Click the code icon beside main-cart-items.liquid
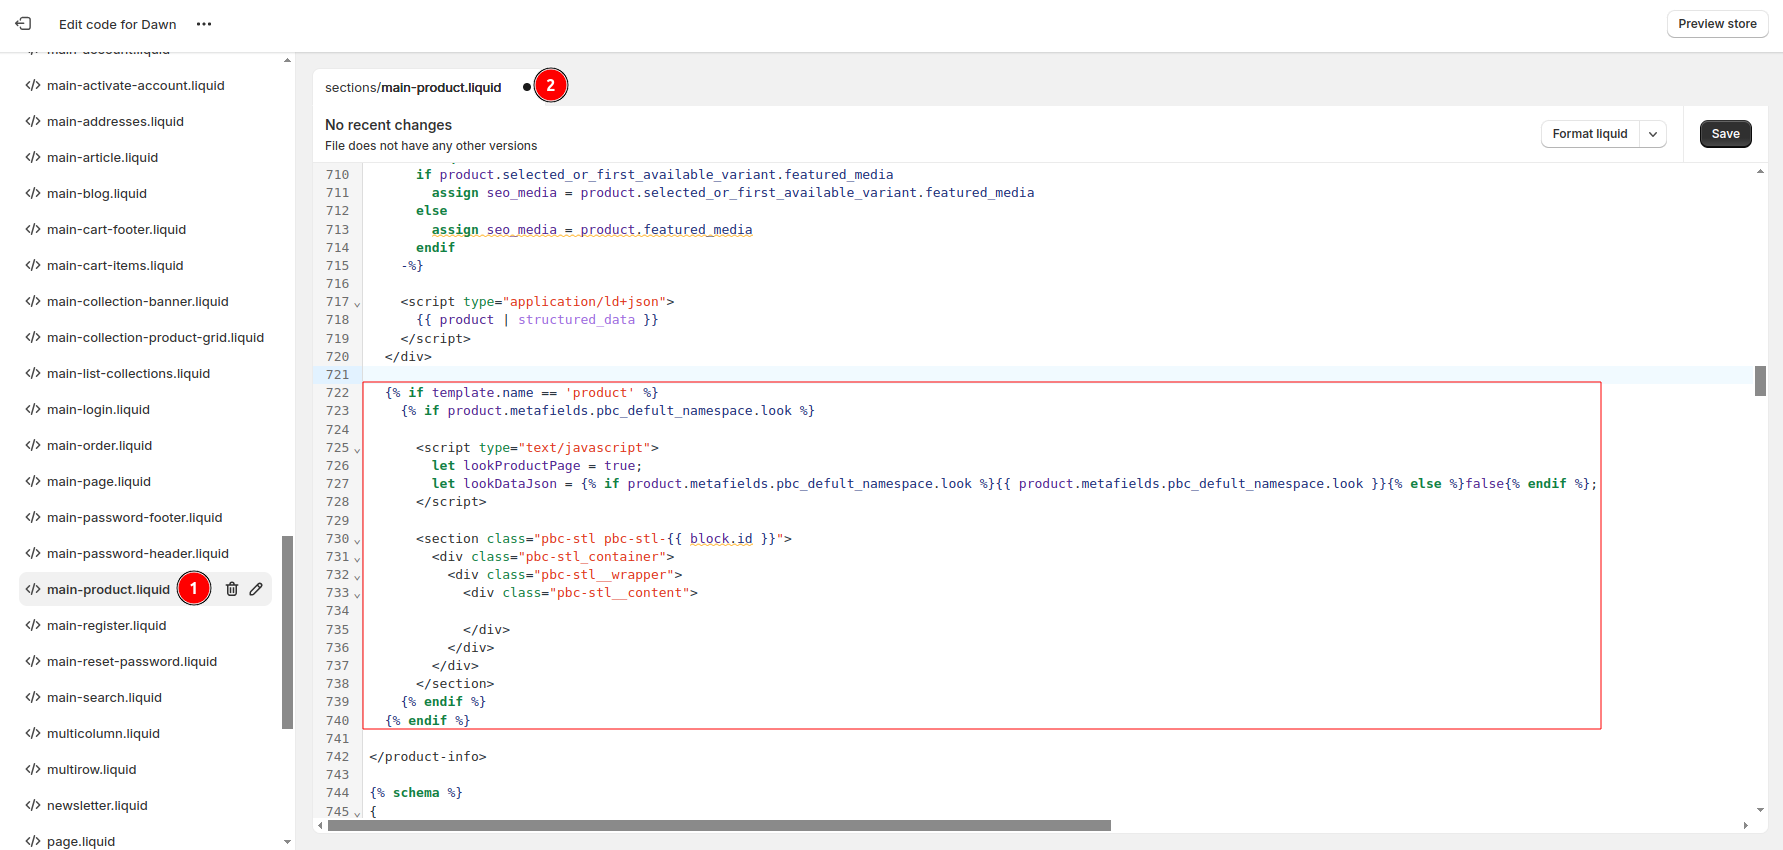 (33, 265)
